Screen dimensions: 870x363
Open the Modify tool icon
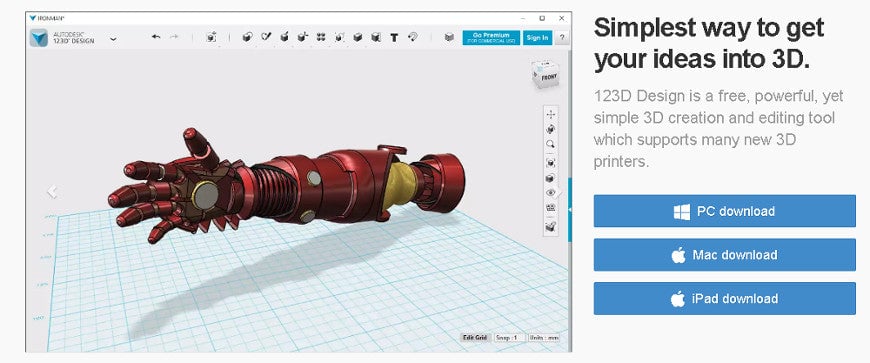pyautogui.click(x=302, y=37)
